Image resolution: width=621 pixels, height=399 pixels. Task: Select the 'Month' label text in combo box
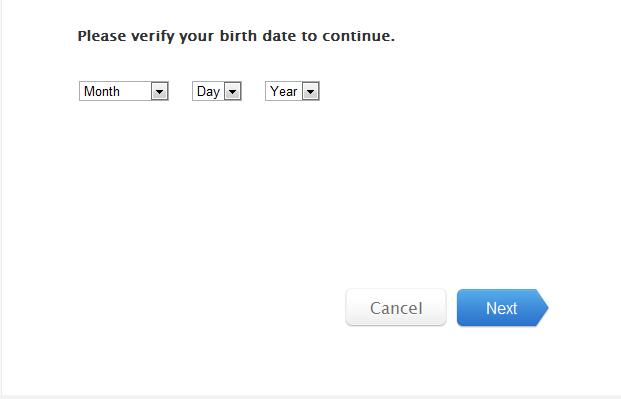[102, 92]
